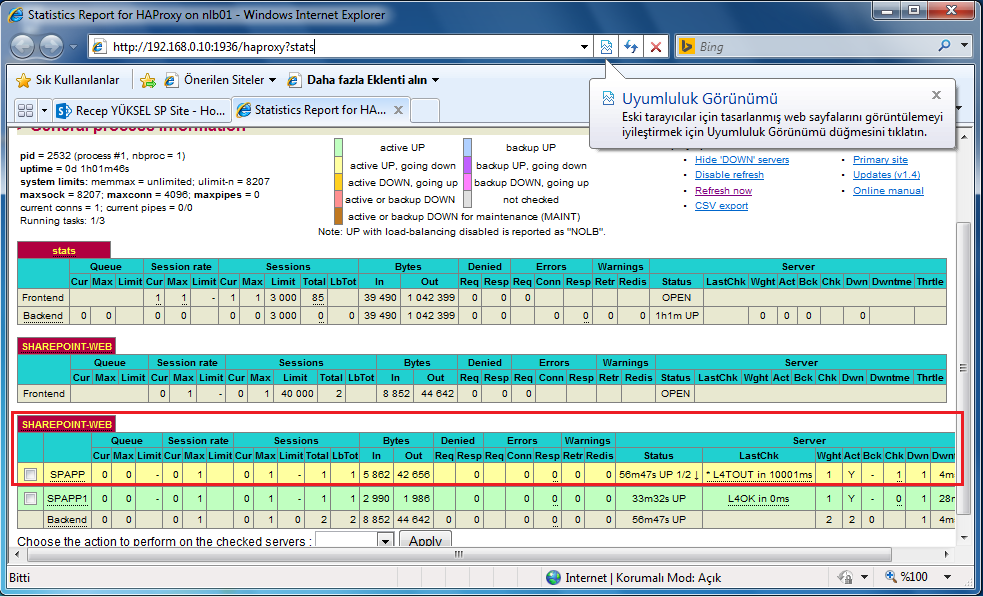Image resolution: width=983 pixels, height=597 pixels.
Task: Click the horizontal scrollbar thumb
Action: (460, 554)
